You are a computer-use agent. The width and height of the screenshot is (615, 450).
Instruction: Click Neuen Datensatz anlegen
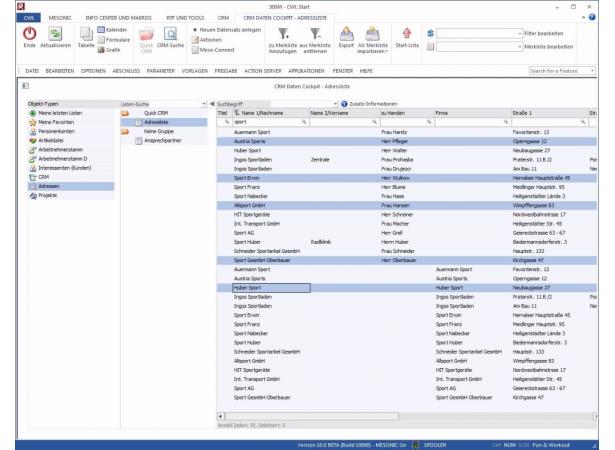pyautogui.click(x=227, y=30)
